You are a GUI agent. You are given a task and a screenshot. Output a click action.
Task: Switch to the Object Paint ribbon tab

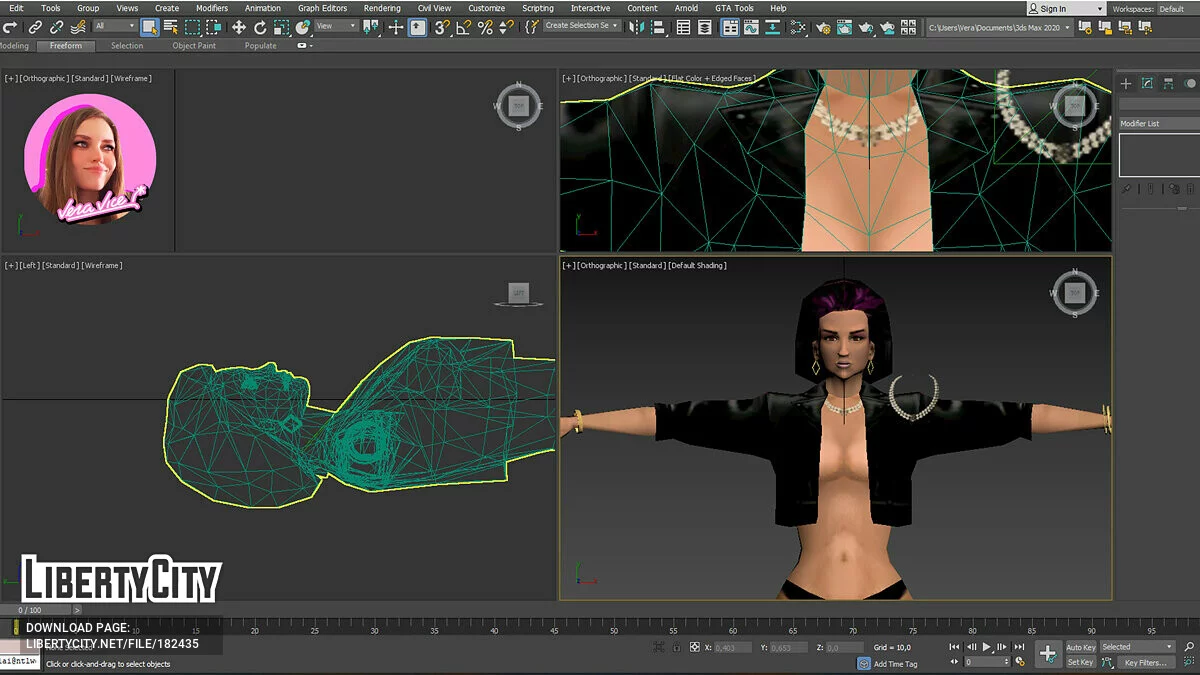coord(193,46)
